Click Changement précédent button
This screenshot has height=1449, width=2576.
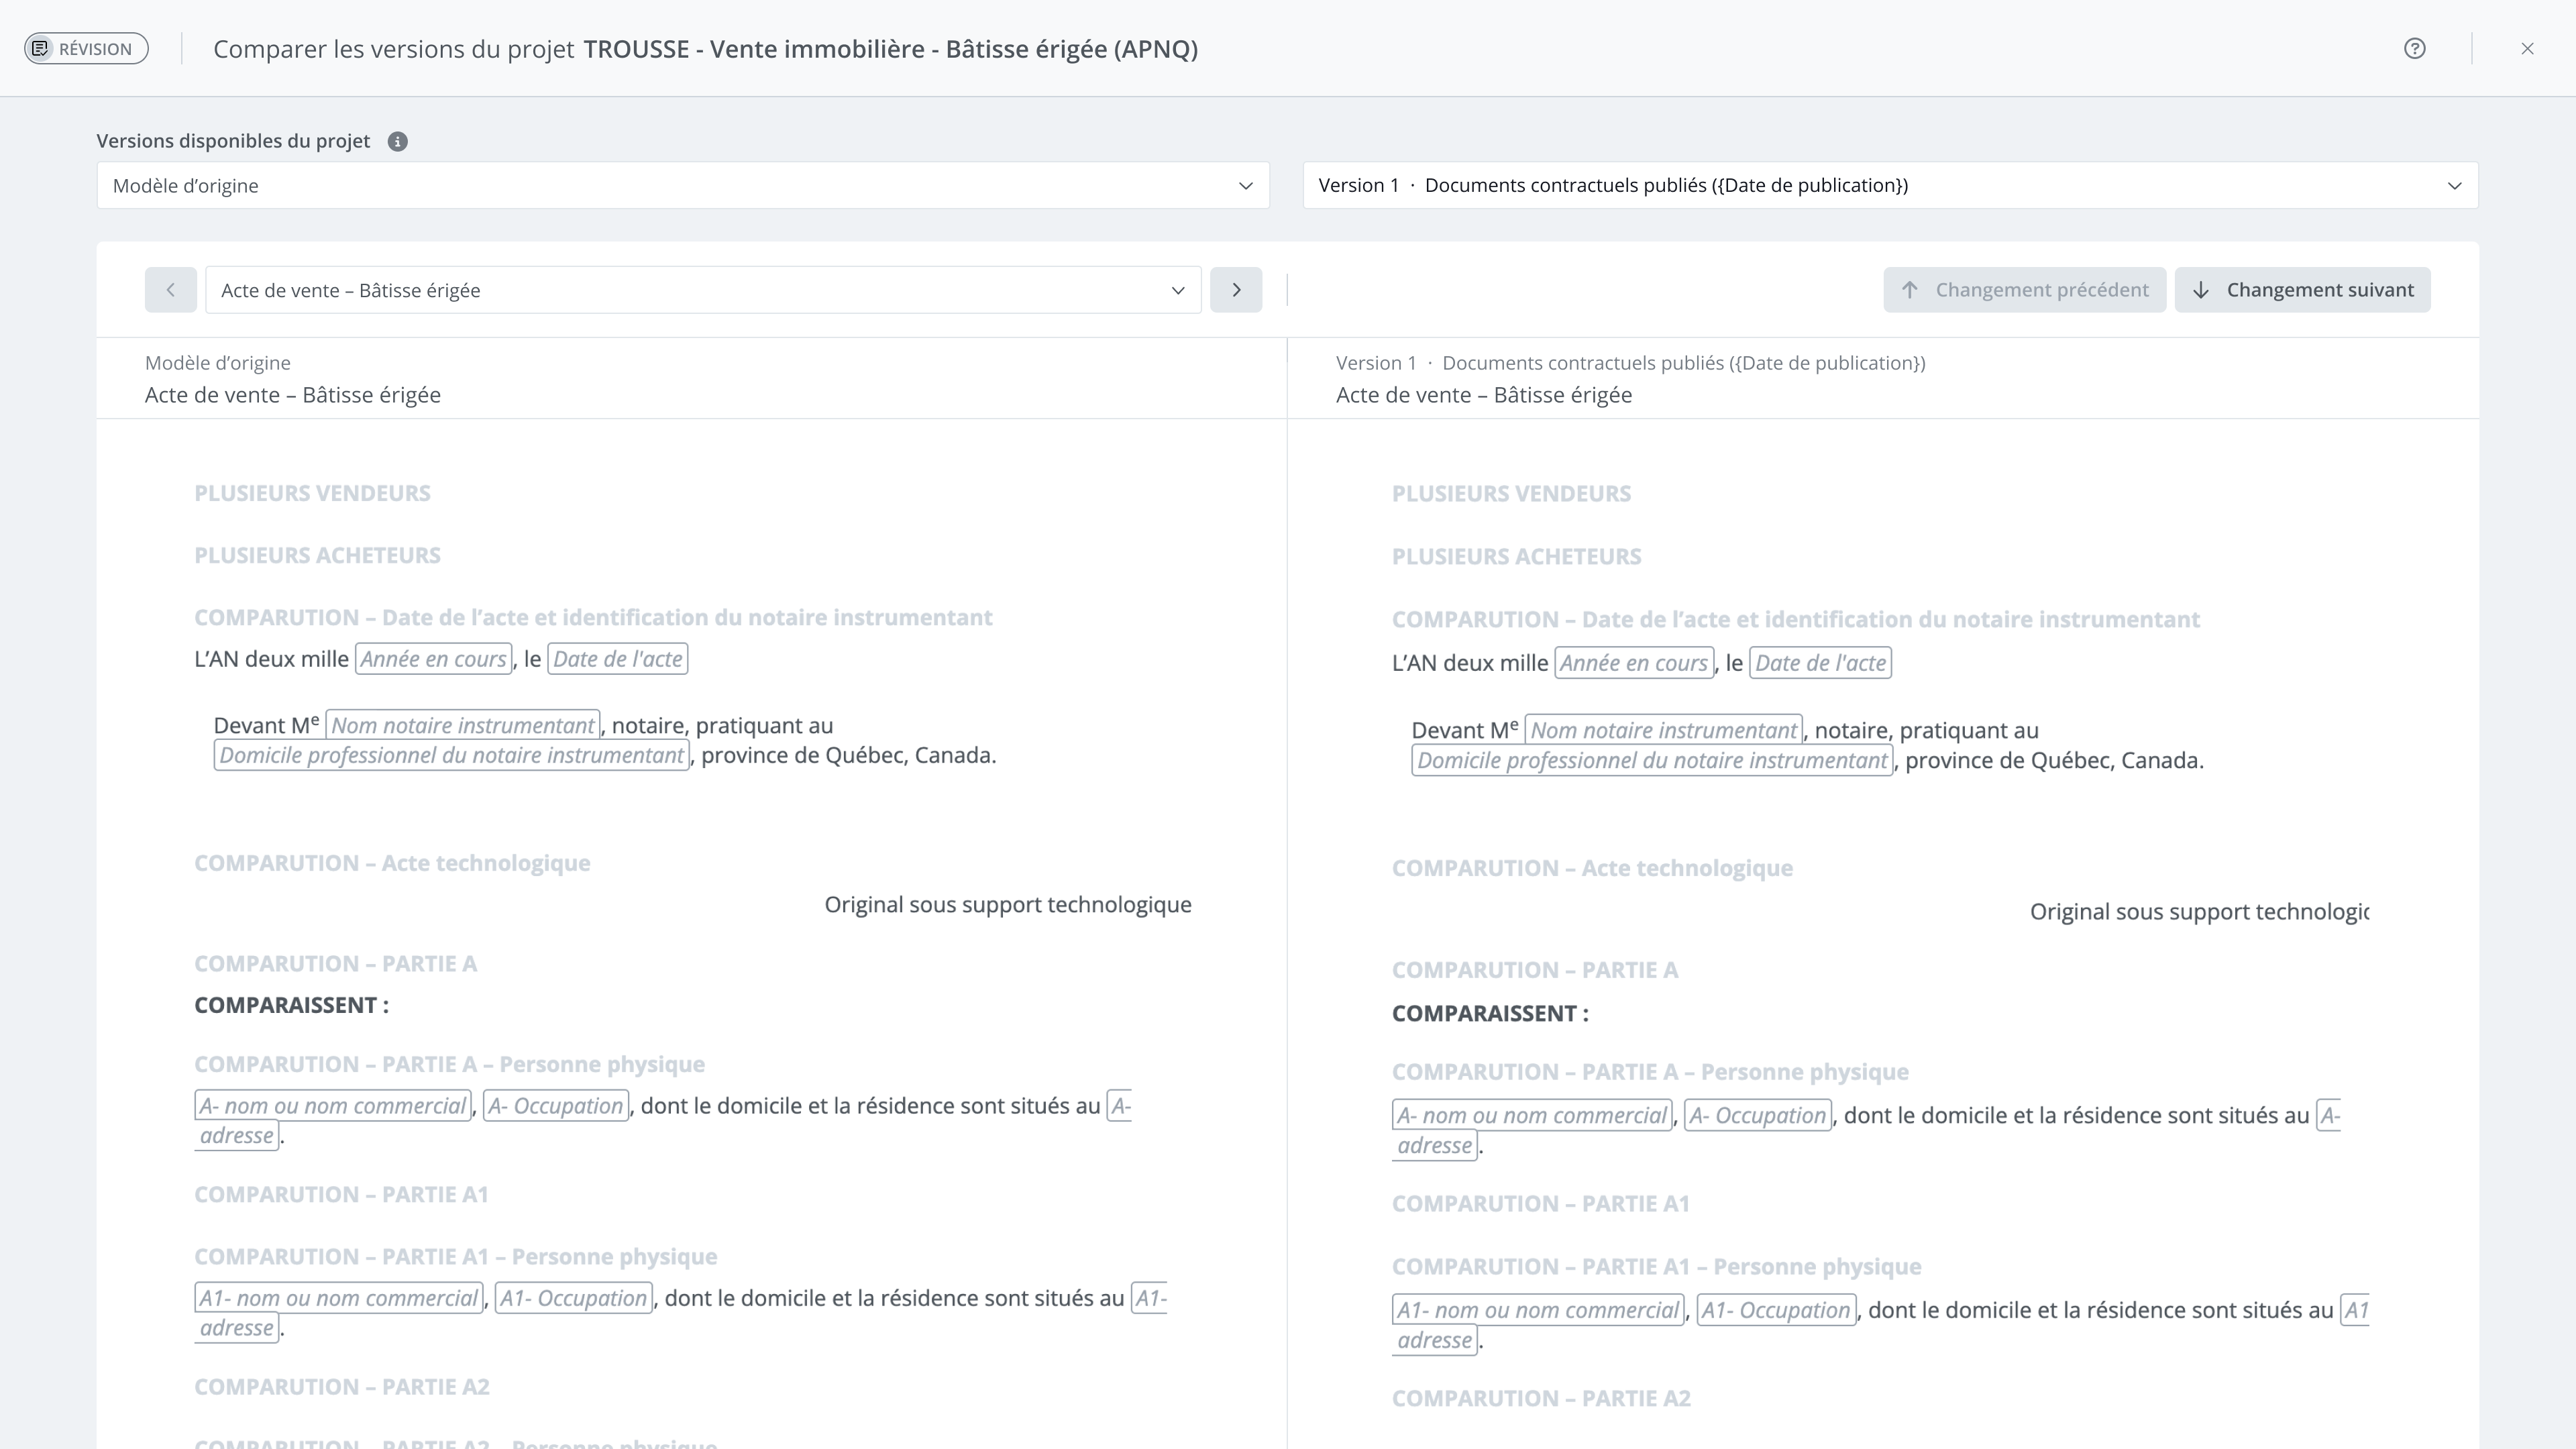[2024, 290]
